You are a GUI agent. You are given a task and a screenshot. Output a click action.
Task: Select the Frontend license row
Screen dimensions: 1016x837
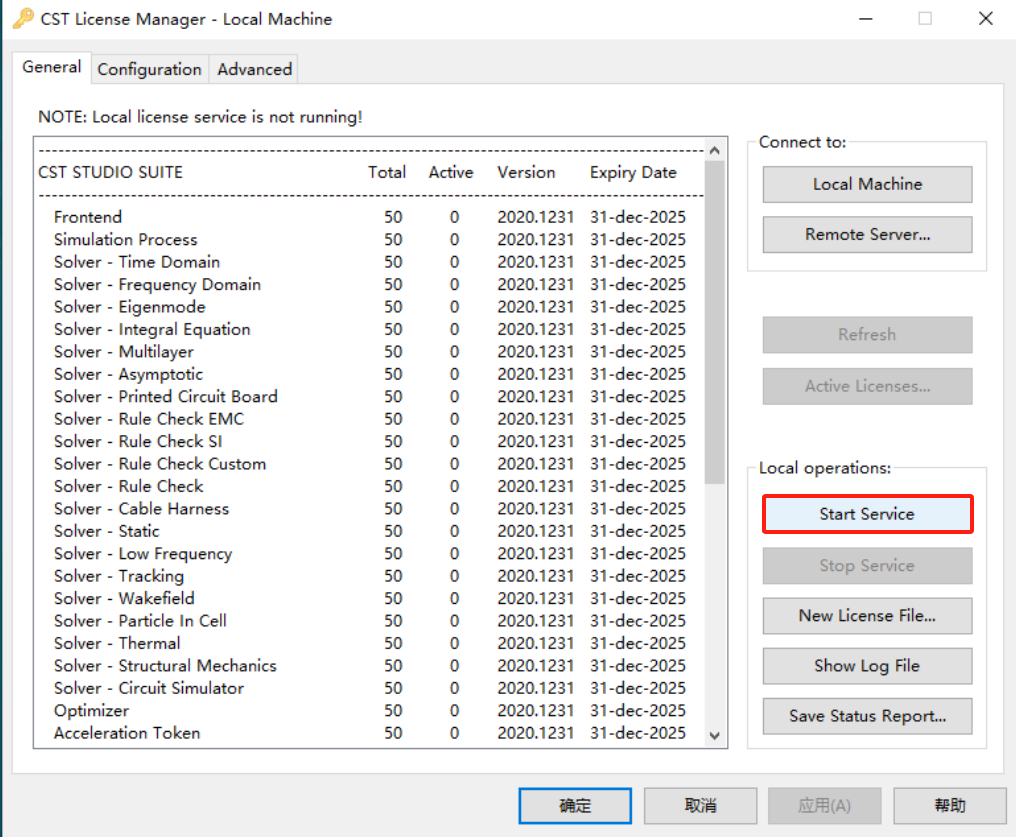point(370,217)
